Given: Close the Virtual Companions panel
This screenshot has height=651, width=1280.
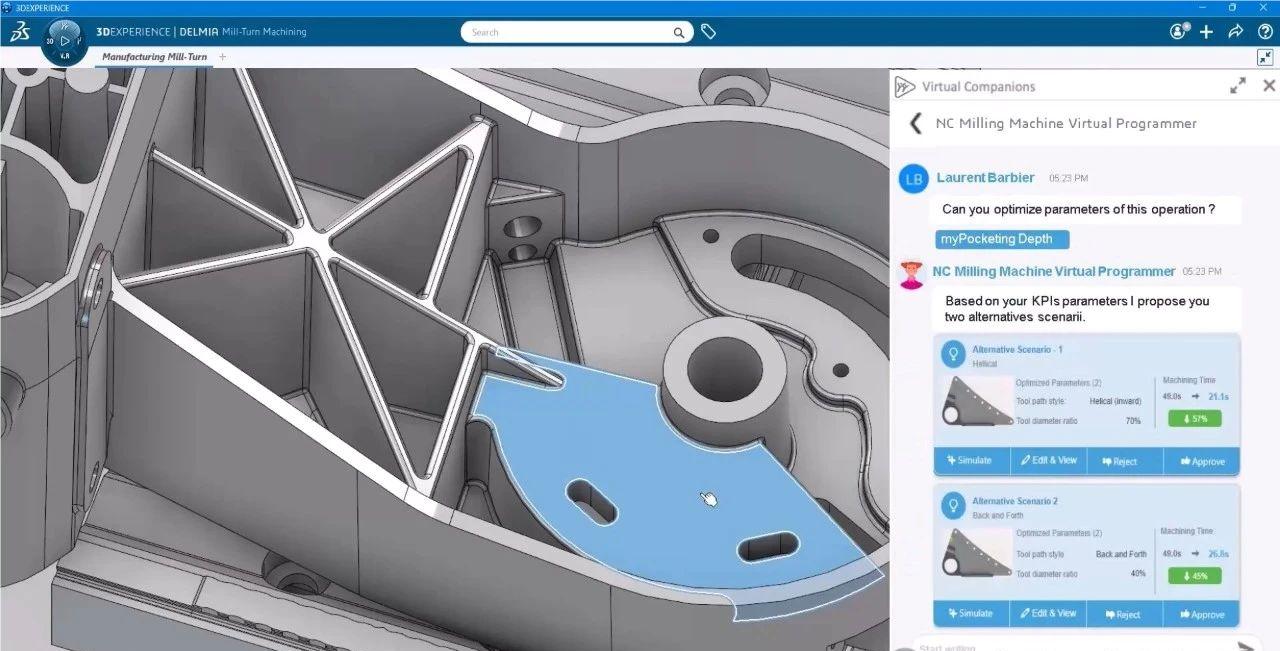Looking at the screenshot, I should (x=1269, y=86).
